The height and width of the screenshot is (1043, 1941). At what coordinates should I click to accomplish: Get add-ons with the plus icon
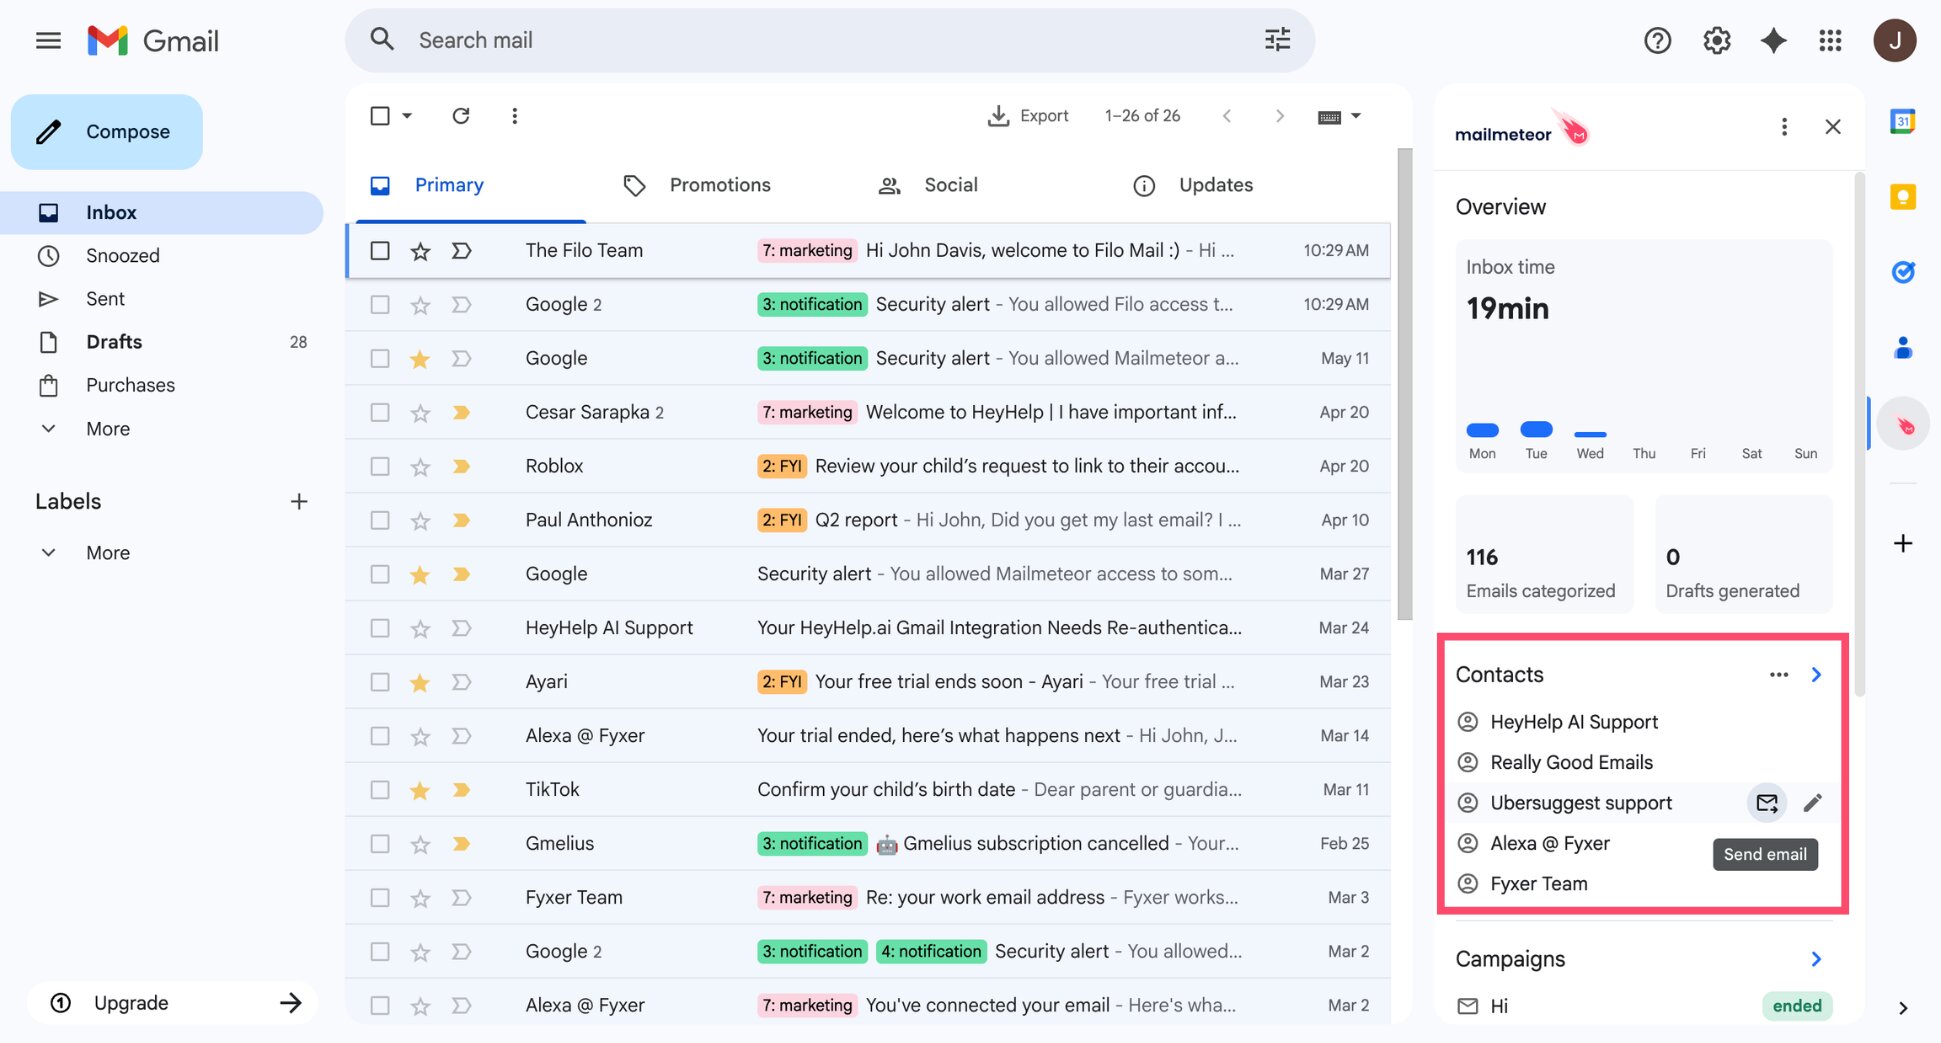1902,543
